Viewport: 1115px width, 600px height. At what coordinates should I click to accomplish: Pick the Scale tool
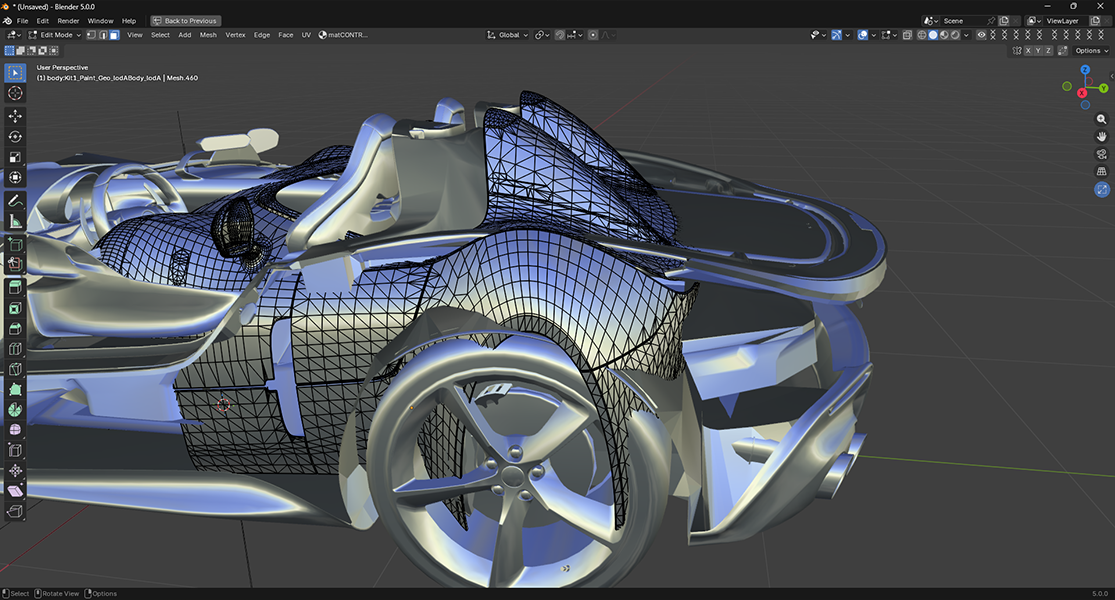[15, 157]
